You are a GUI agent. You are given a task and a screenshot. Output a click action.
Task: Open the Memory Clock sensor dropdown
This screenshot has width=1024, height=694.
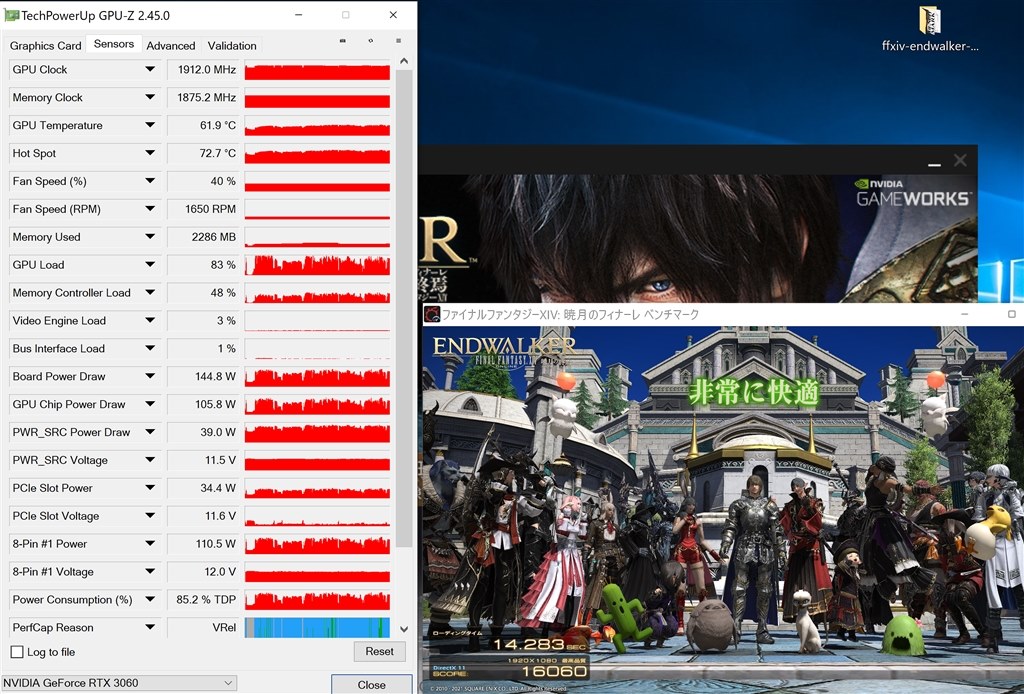click(150, 97)
